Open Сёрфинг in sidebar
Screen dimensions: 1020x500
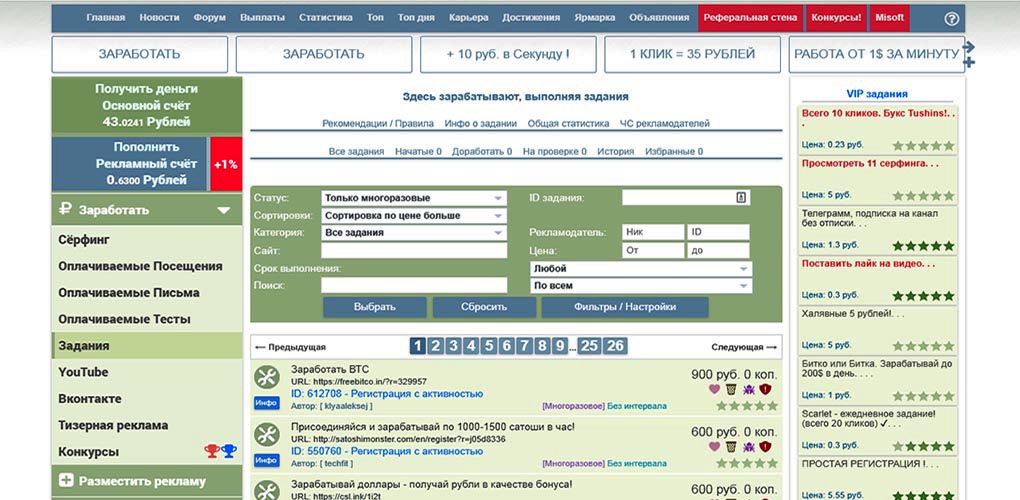(x=84, y=240)
